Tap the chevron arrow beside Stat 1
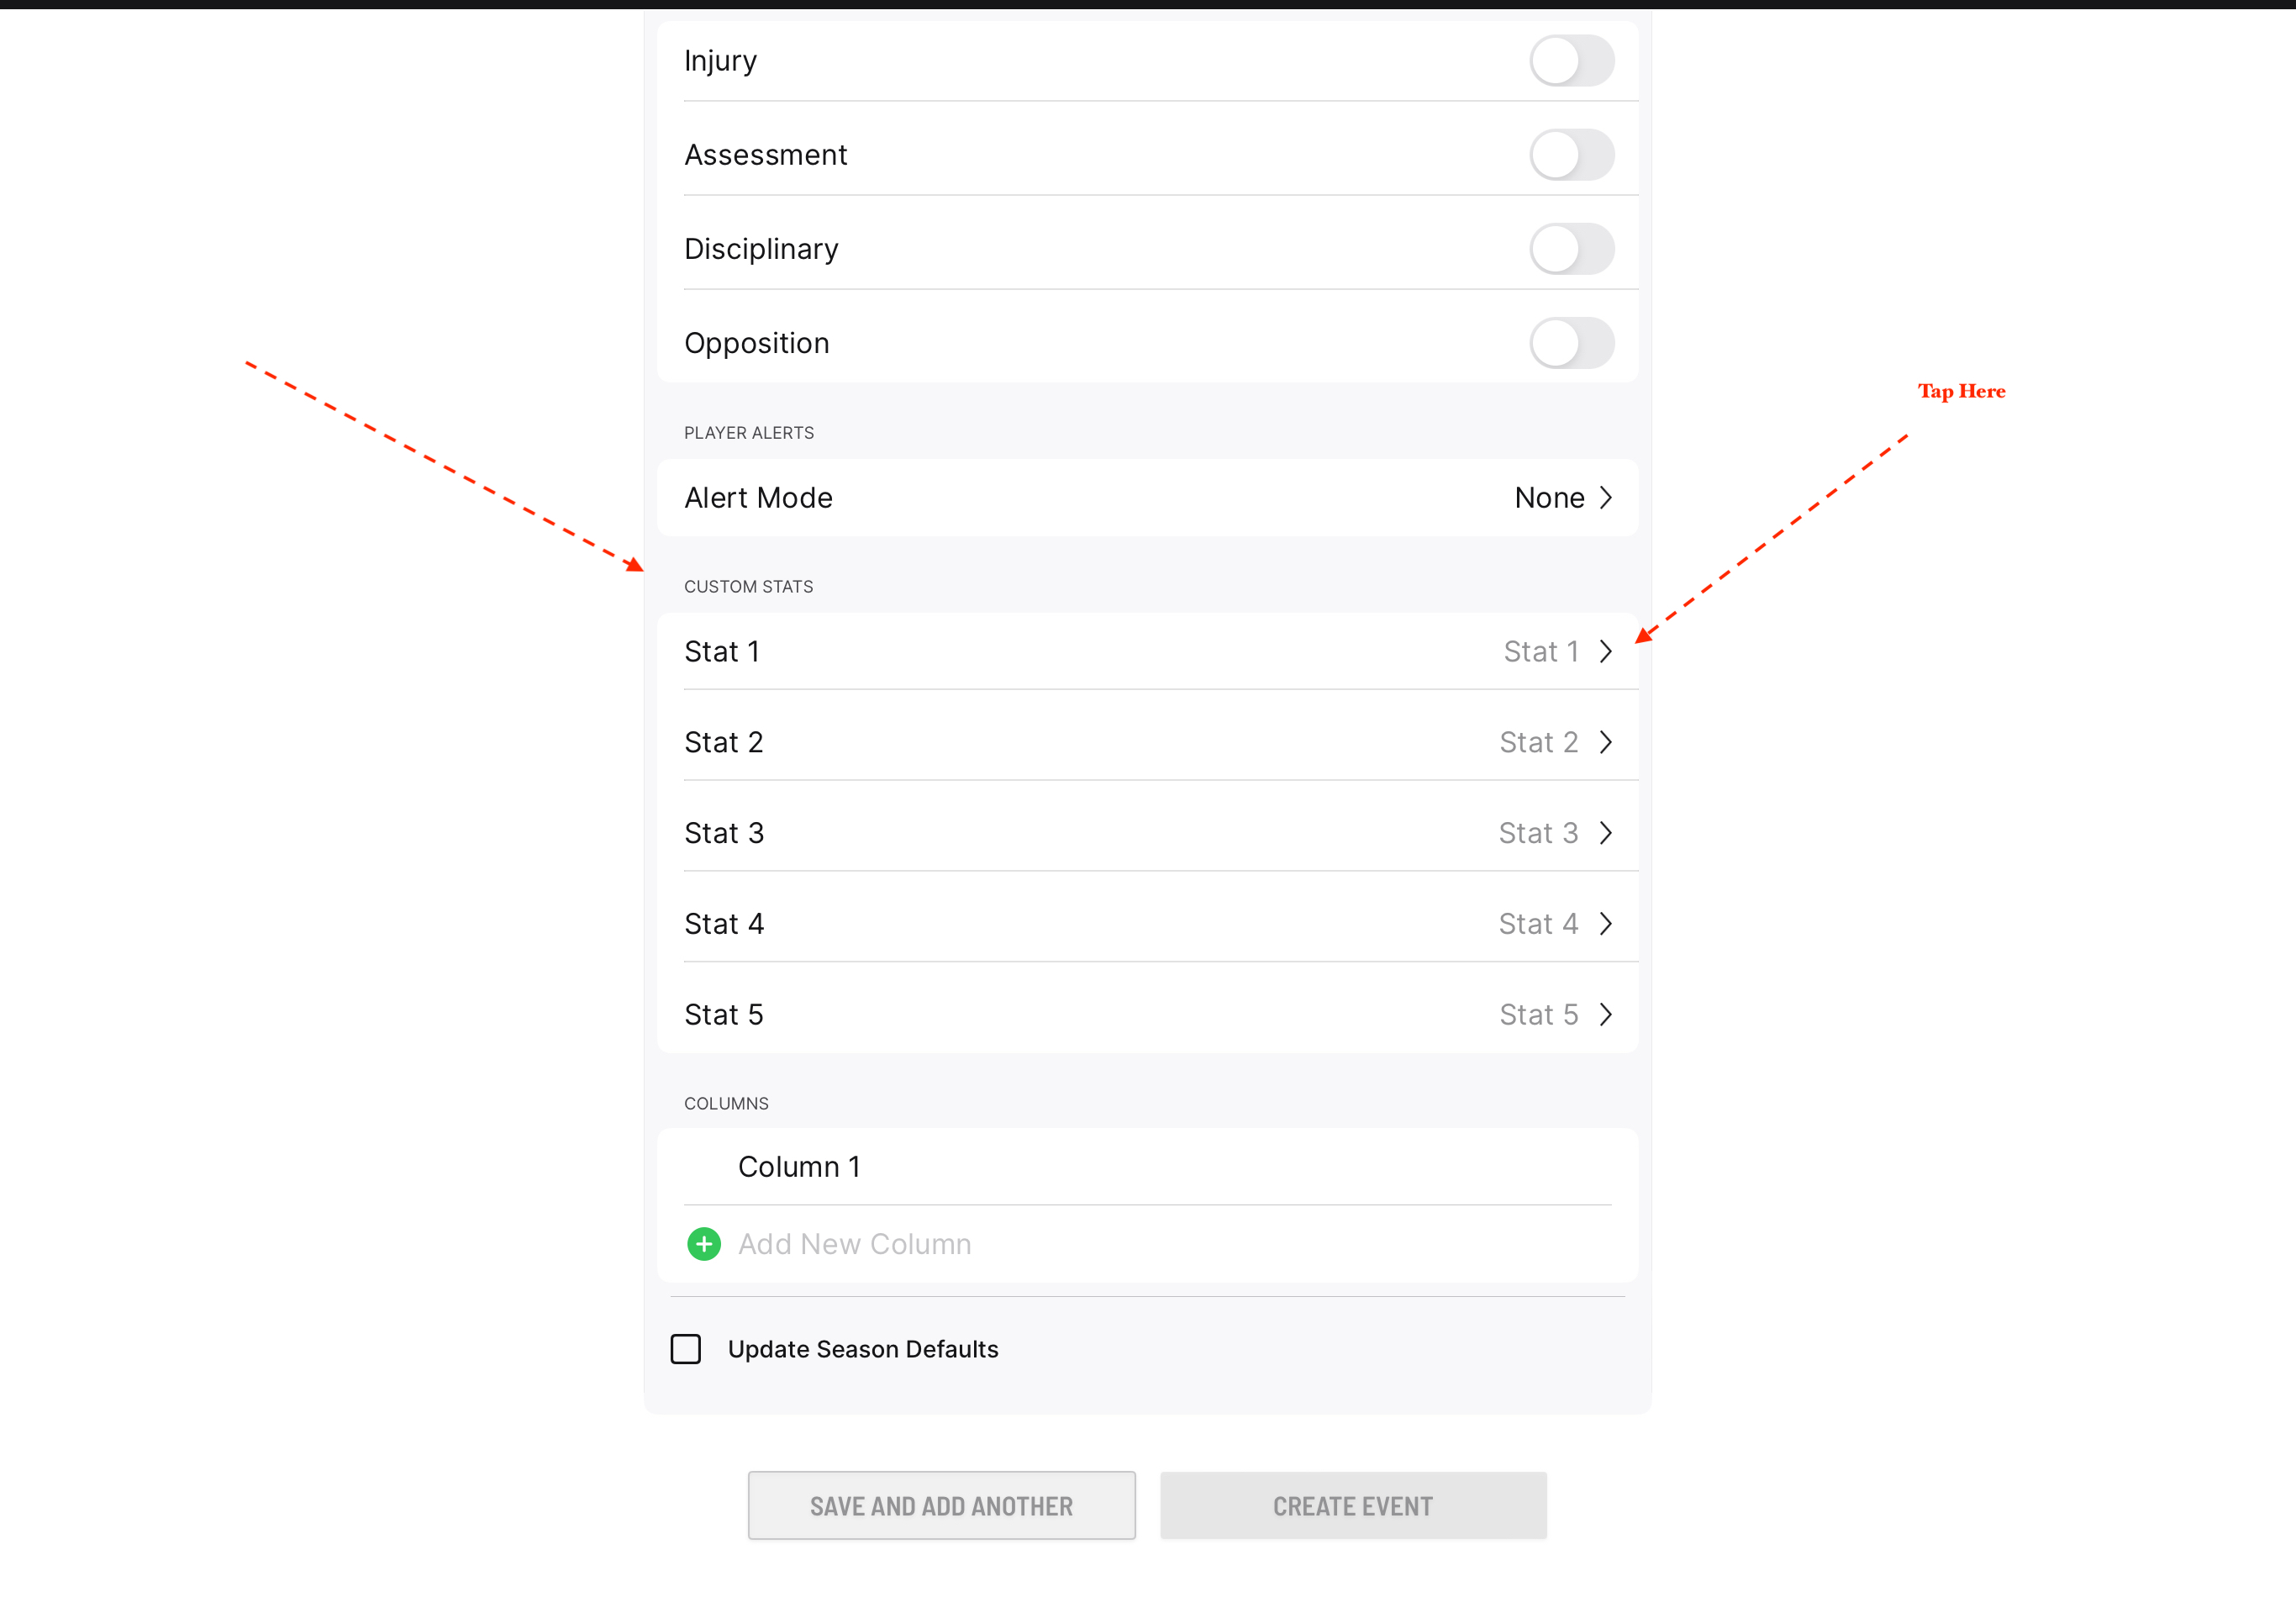 (x=1606, y=652)
